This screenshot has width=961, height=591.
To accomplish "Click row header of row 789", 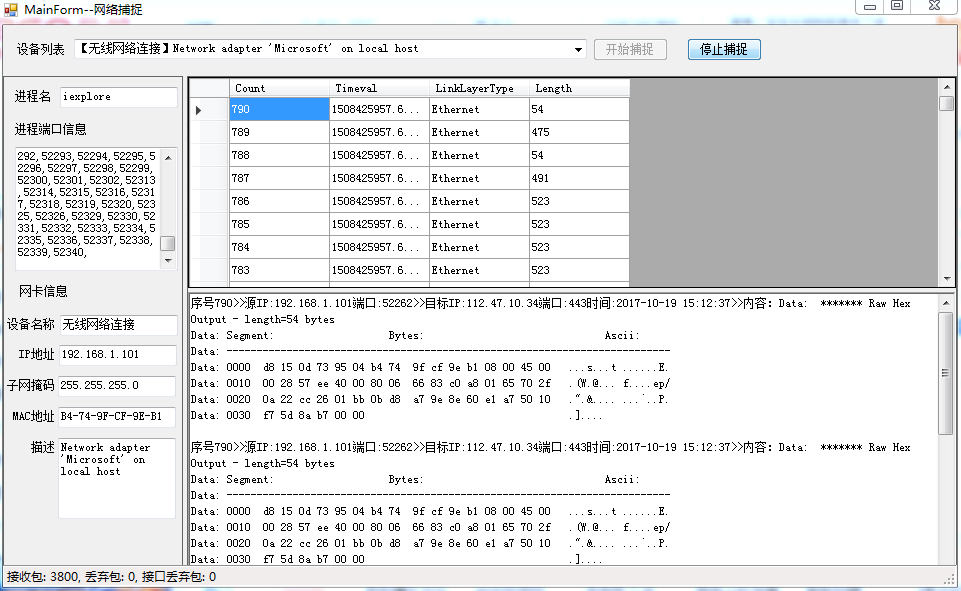I will 210,132.
